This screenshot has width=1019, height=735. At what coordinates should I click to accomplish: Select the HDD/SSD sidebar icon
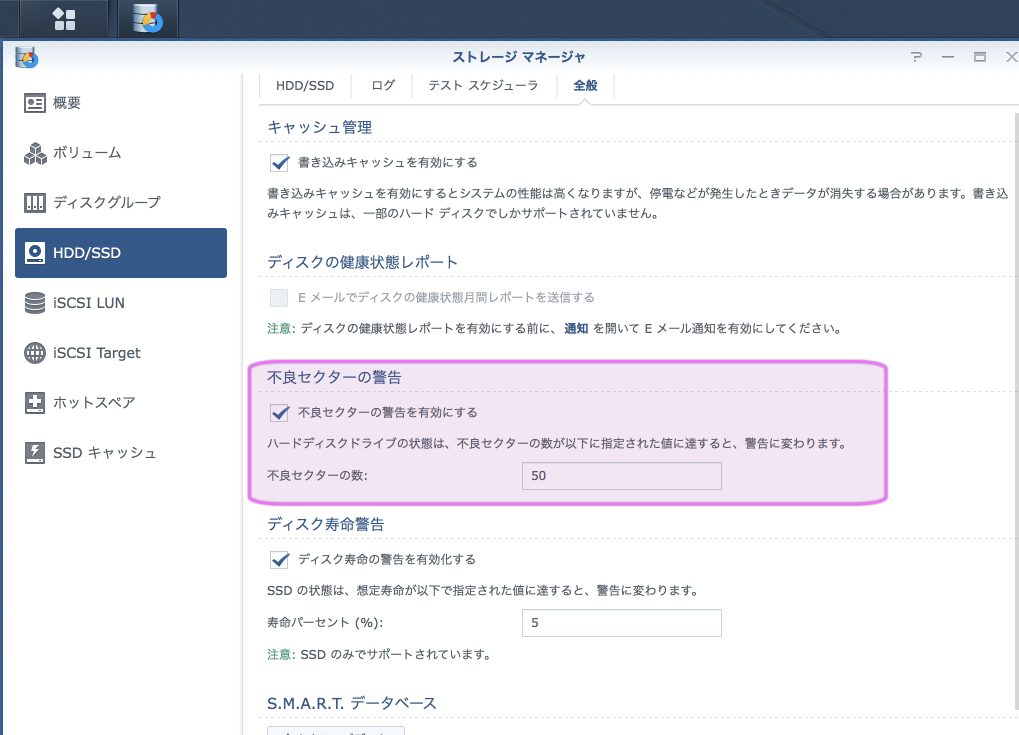(x=35, y=253)
